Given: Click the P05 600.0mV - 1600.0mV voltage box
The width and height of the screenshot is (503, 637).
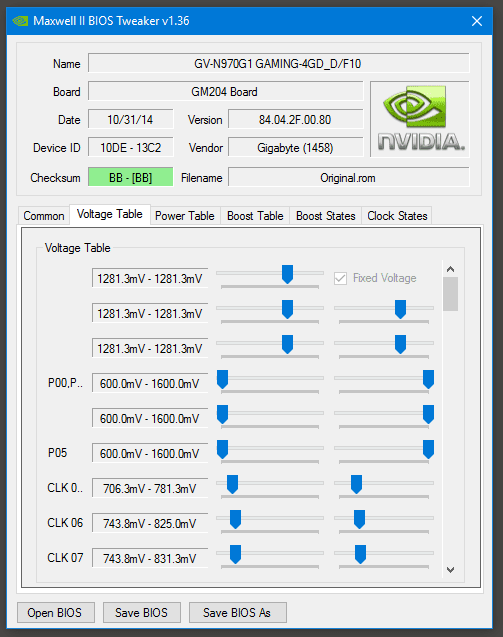Looking at the screenshot, I should pyautogui.click(x=150, y=453).
